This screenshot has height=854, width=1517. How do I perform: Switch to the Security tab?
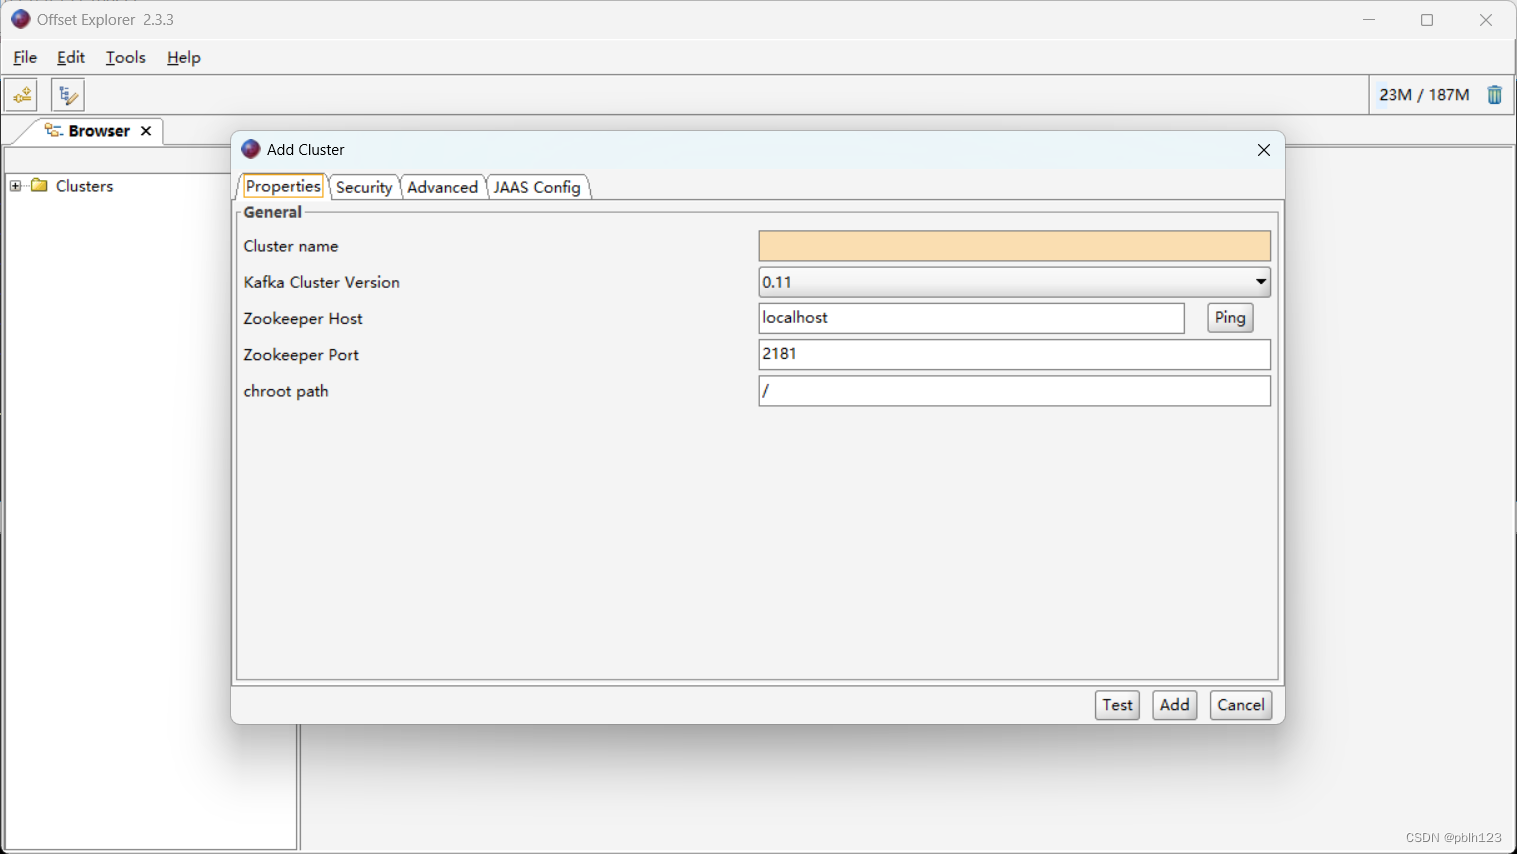[x=364, y=187]
